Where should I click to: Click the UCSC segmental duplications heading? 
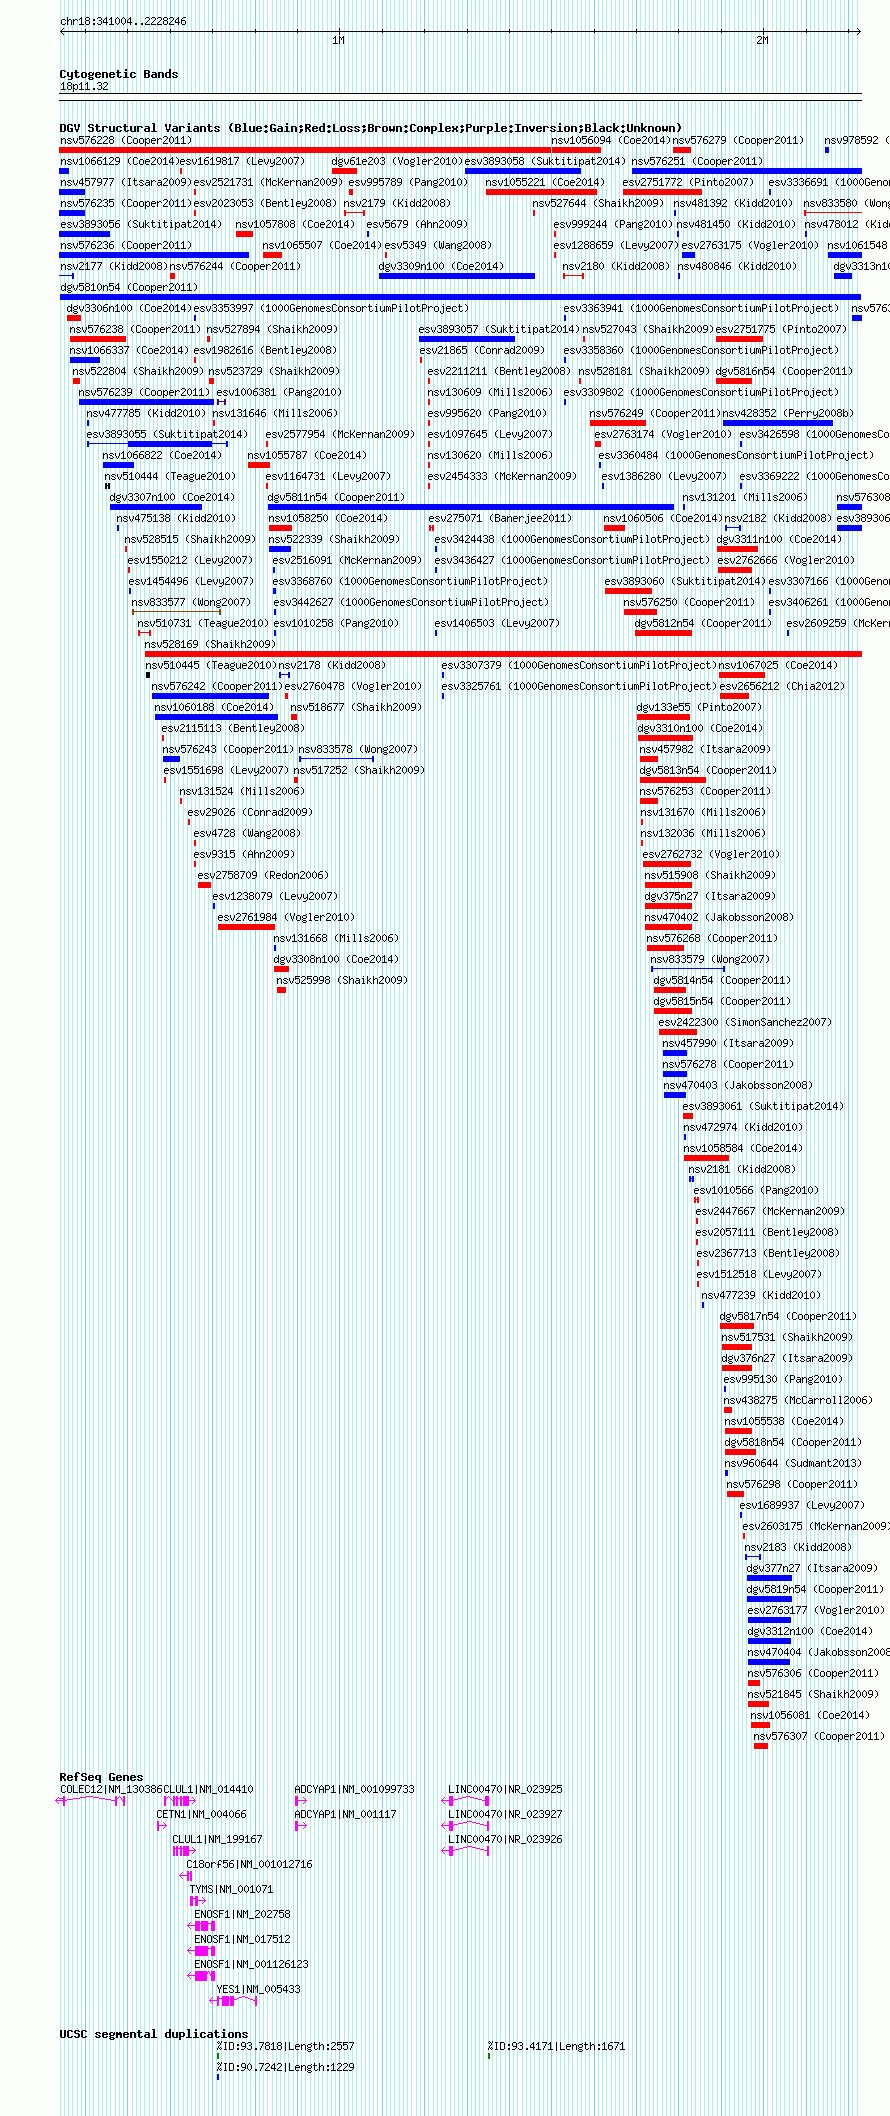[x=154, y=2034]
